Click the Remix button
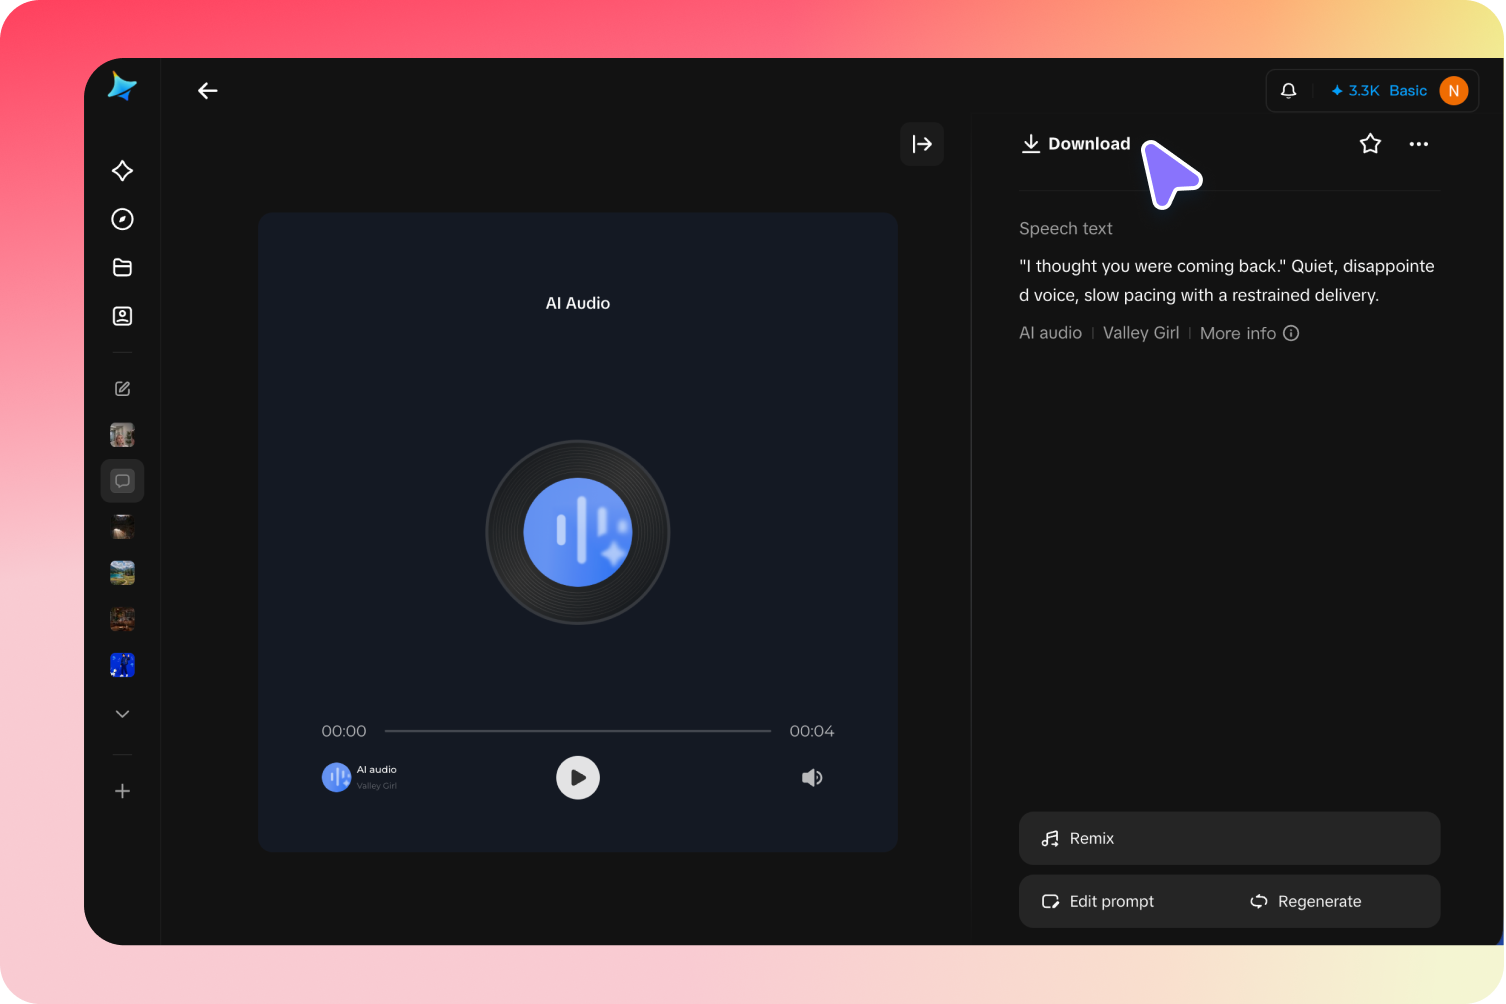This screenshot has width=1506, height=1004. click(1229, 838)
